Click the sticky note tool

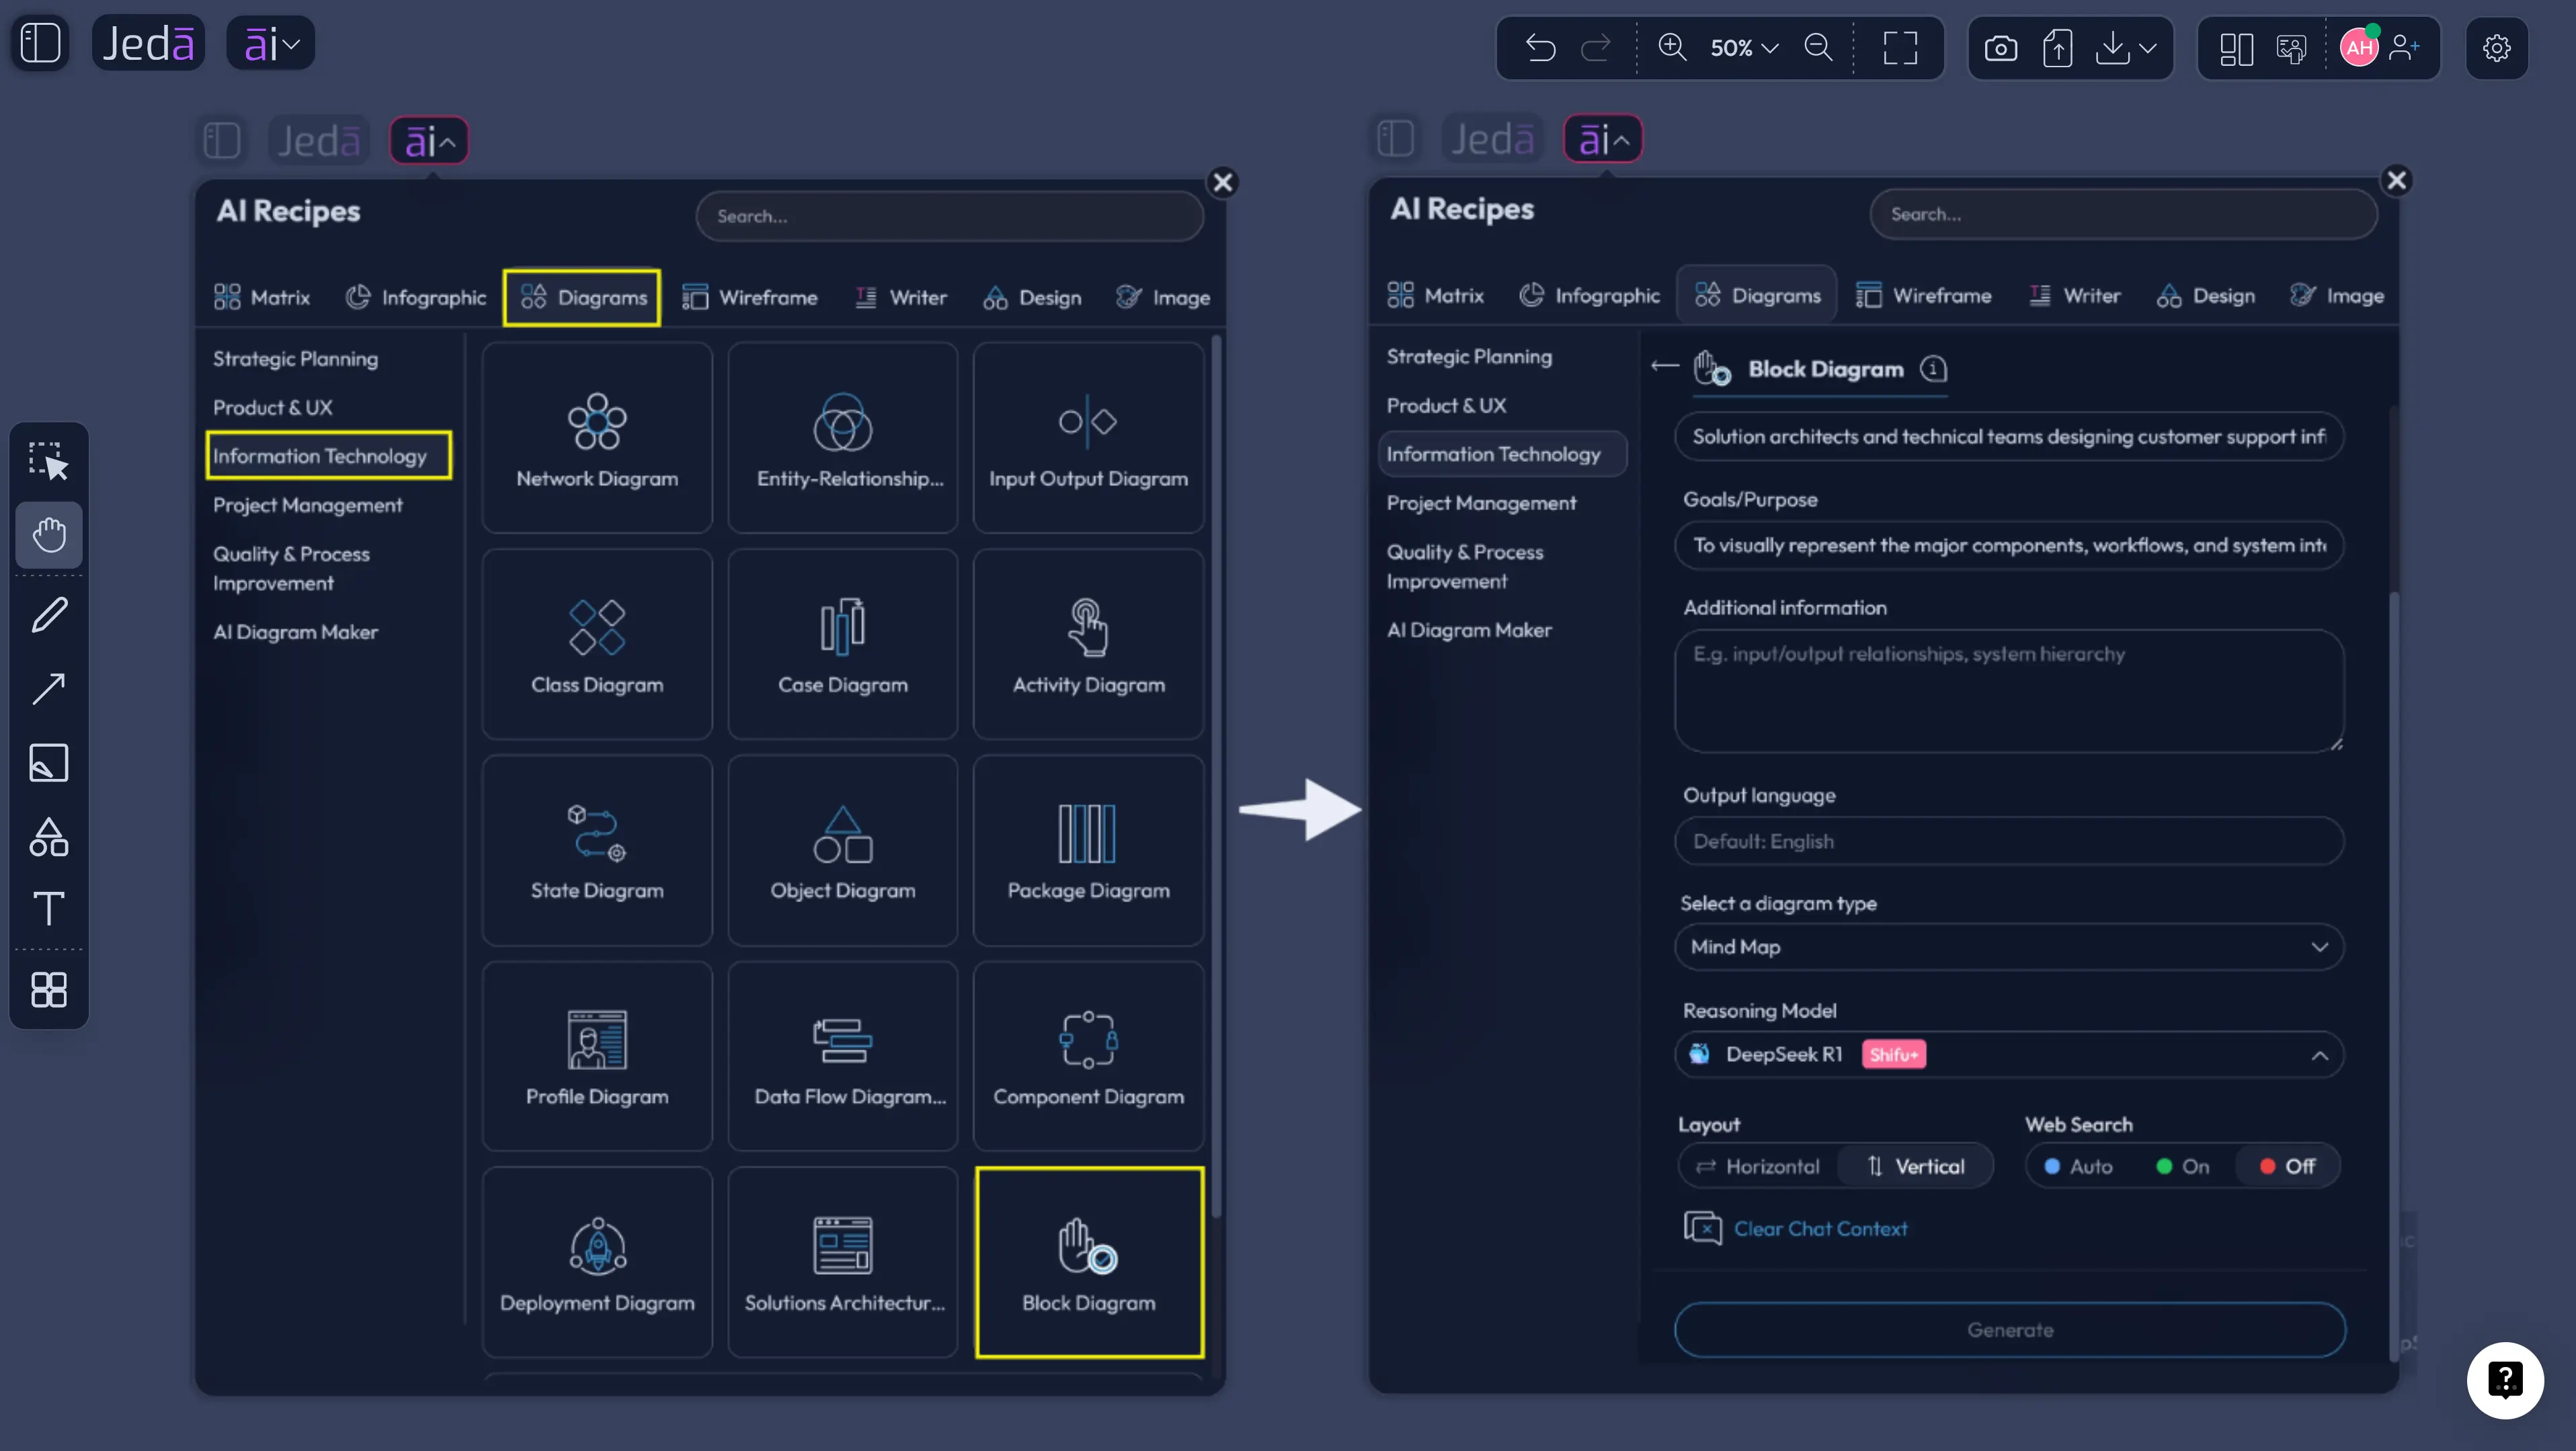click(x=48, y=762)
